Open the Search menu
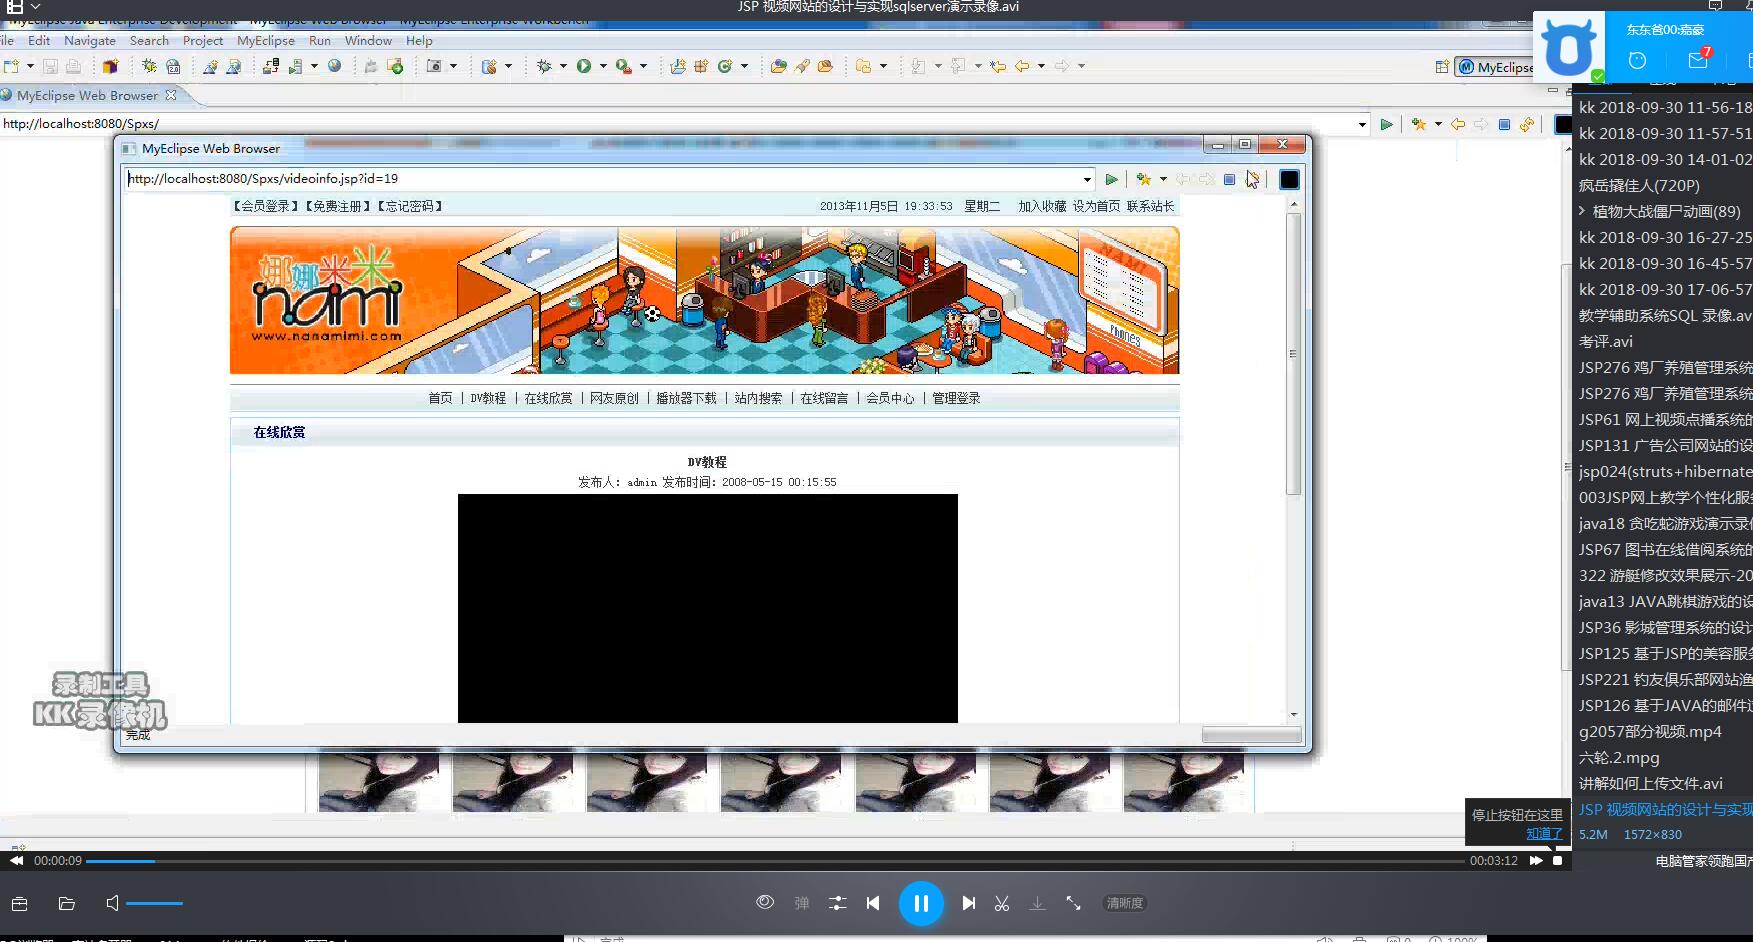 (x=149, y=41)
